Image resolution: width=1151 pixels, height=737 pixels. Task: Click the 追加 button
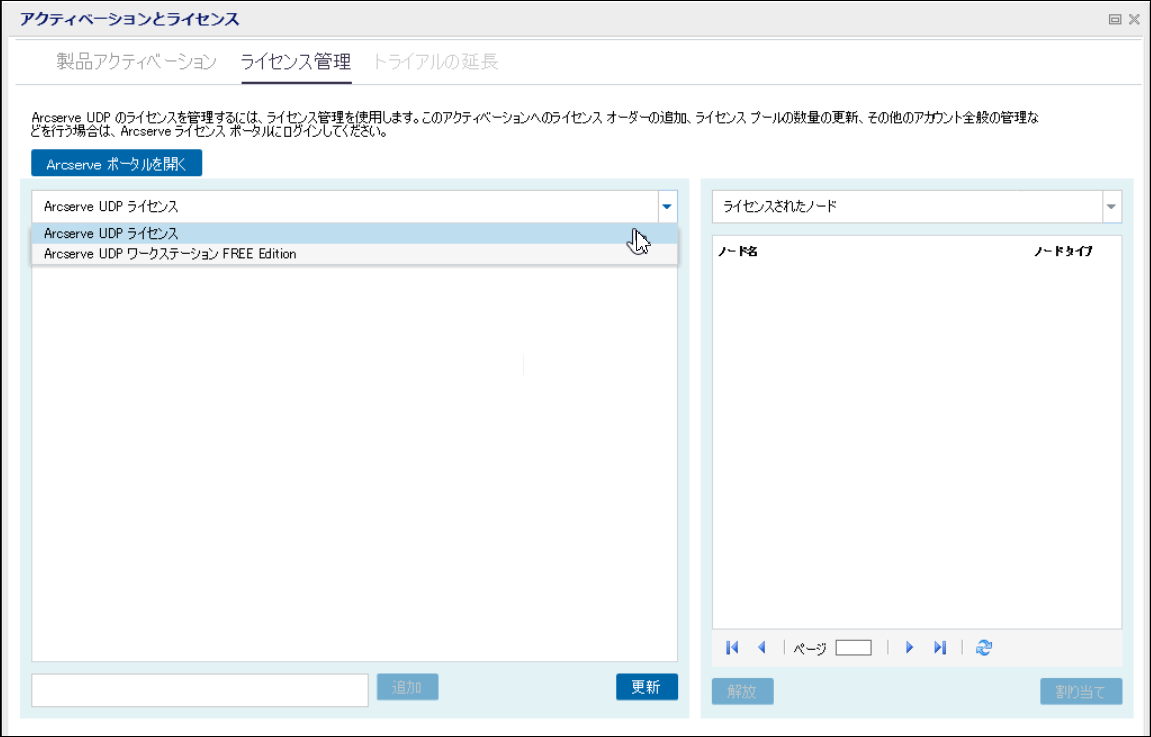click(x=407, y=687)
